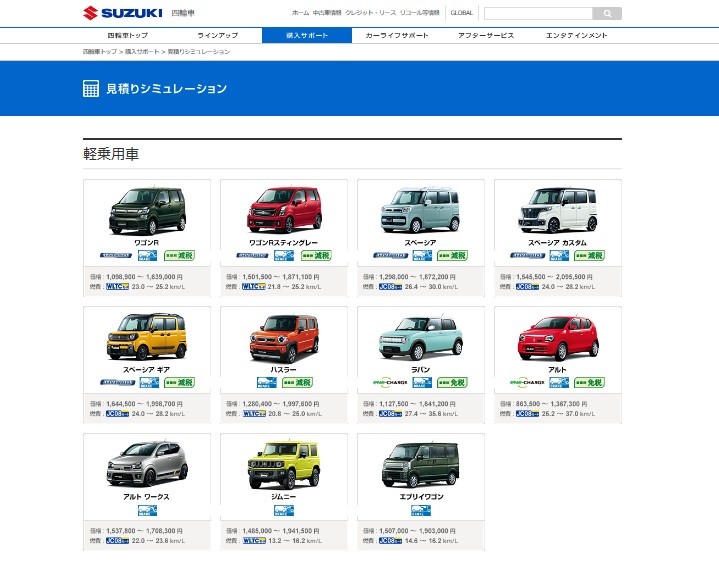Viewport: 719px width, 573px height.
Task: Click the hybrid badge under スペーシア ギア
Action: coord(117,383)
